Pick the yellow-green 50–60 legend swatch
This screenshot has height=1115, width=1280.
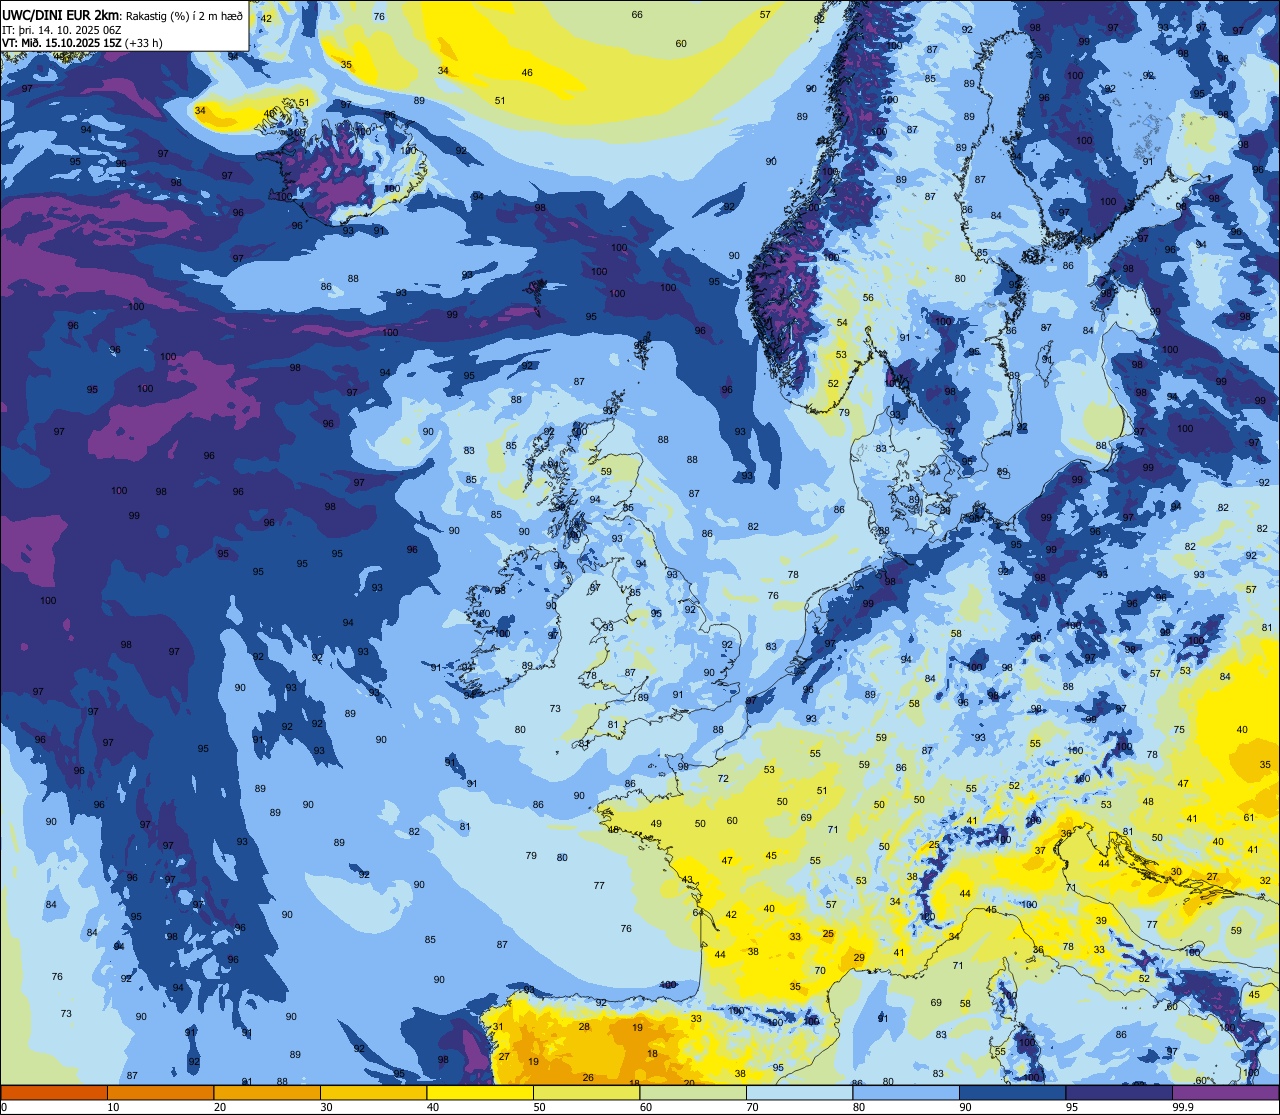click(x=586, y=1092)
